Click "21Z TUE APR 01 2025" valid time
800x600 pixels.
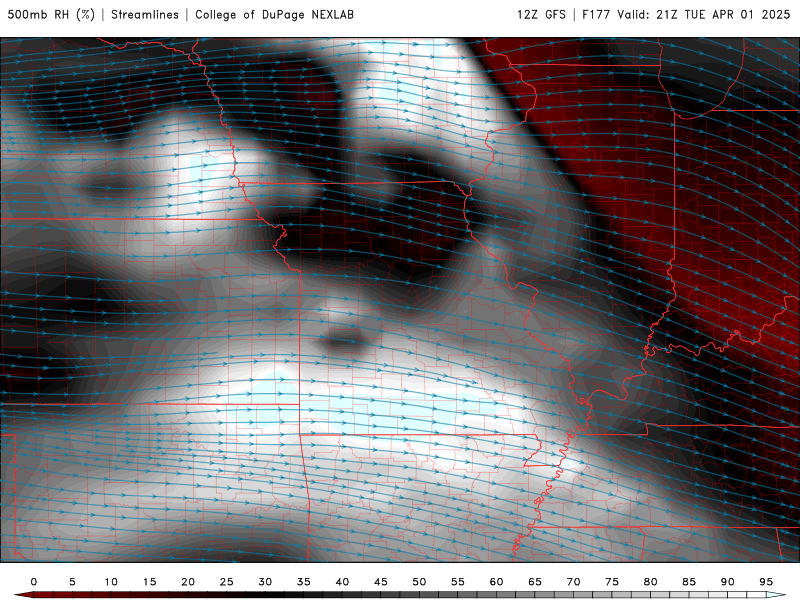(723, 15)
